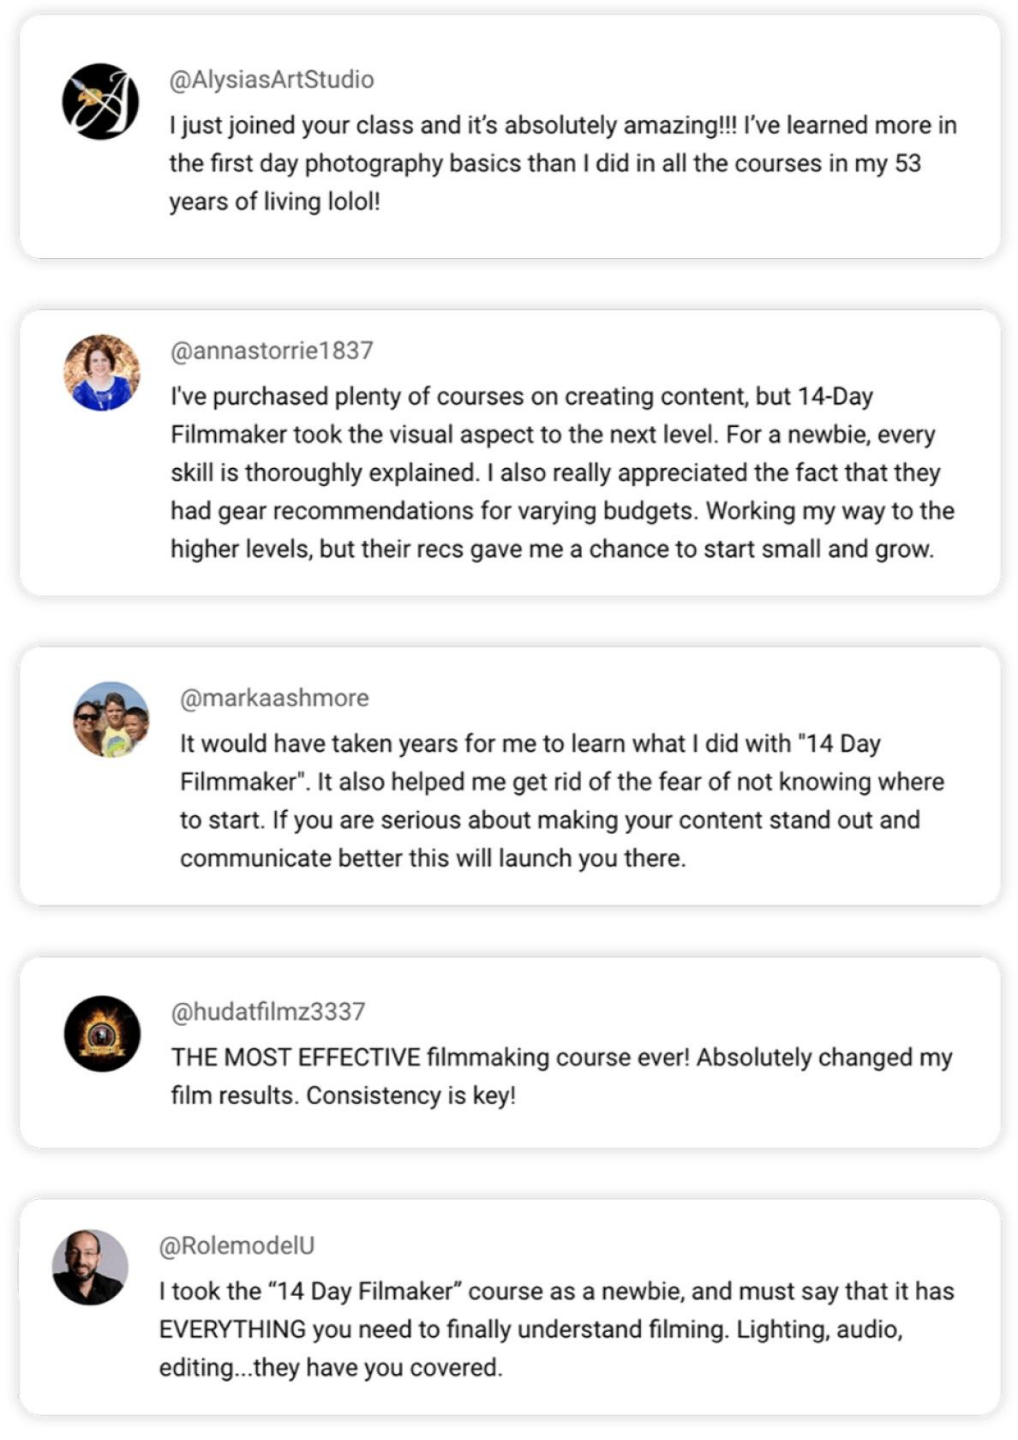Image resolution: width=1018 pixels, height=1440 pixels.
Task: Click the line "film results. Consistency is key!"
Action: (x=343, y=1096)
